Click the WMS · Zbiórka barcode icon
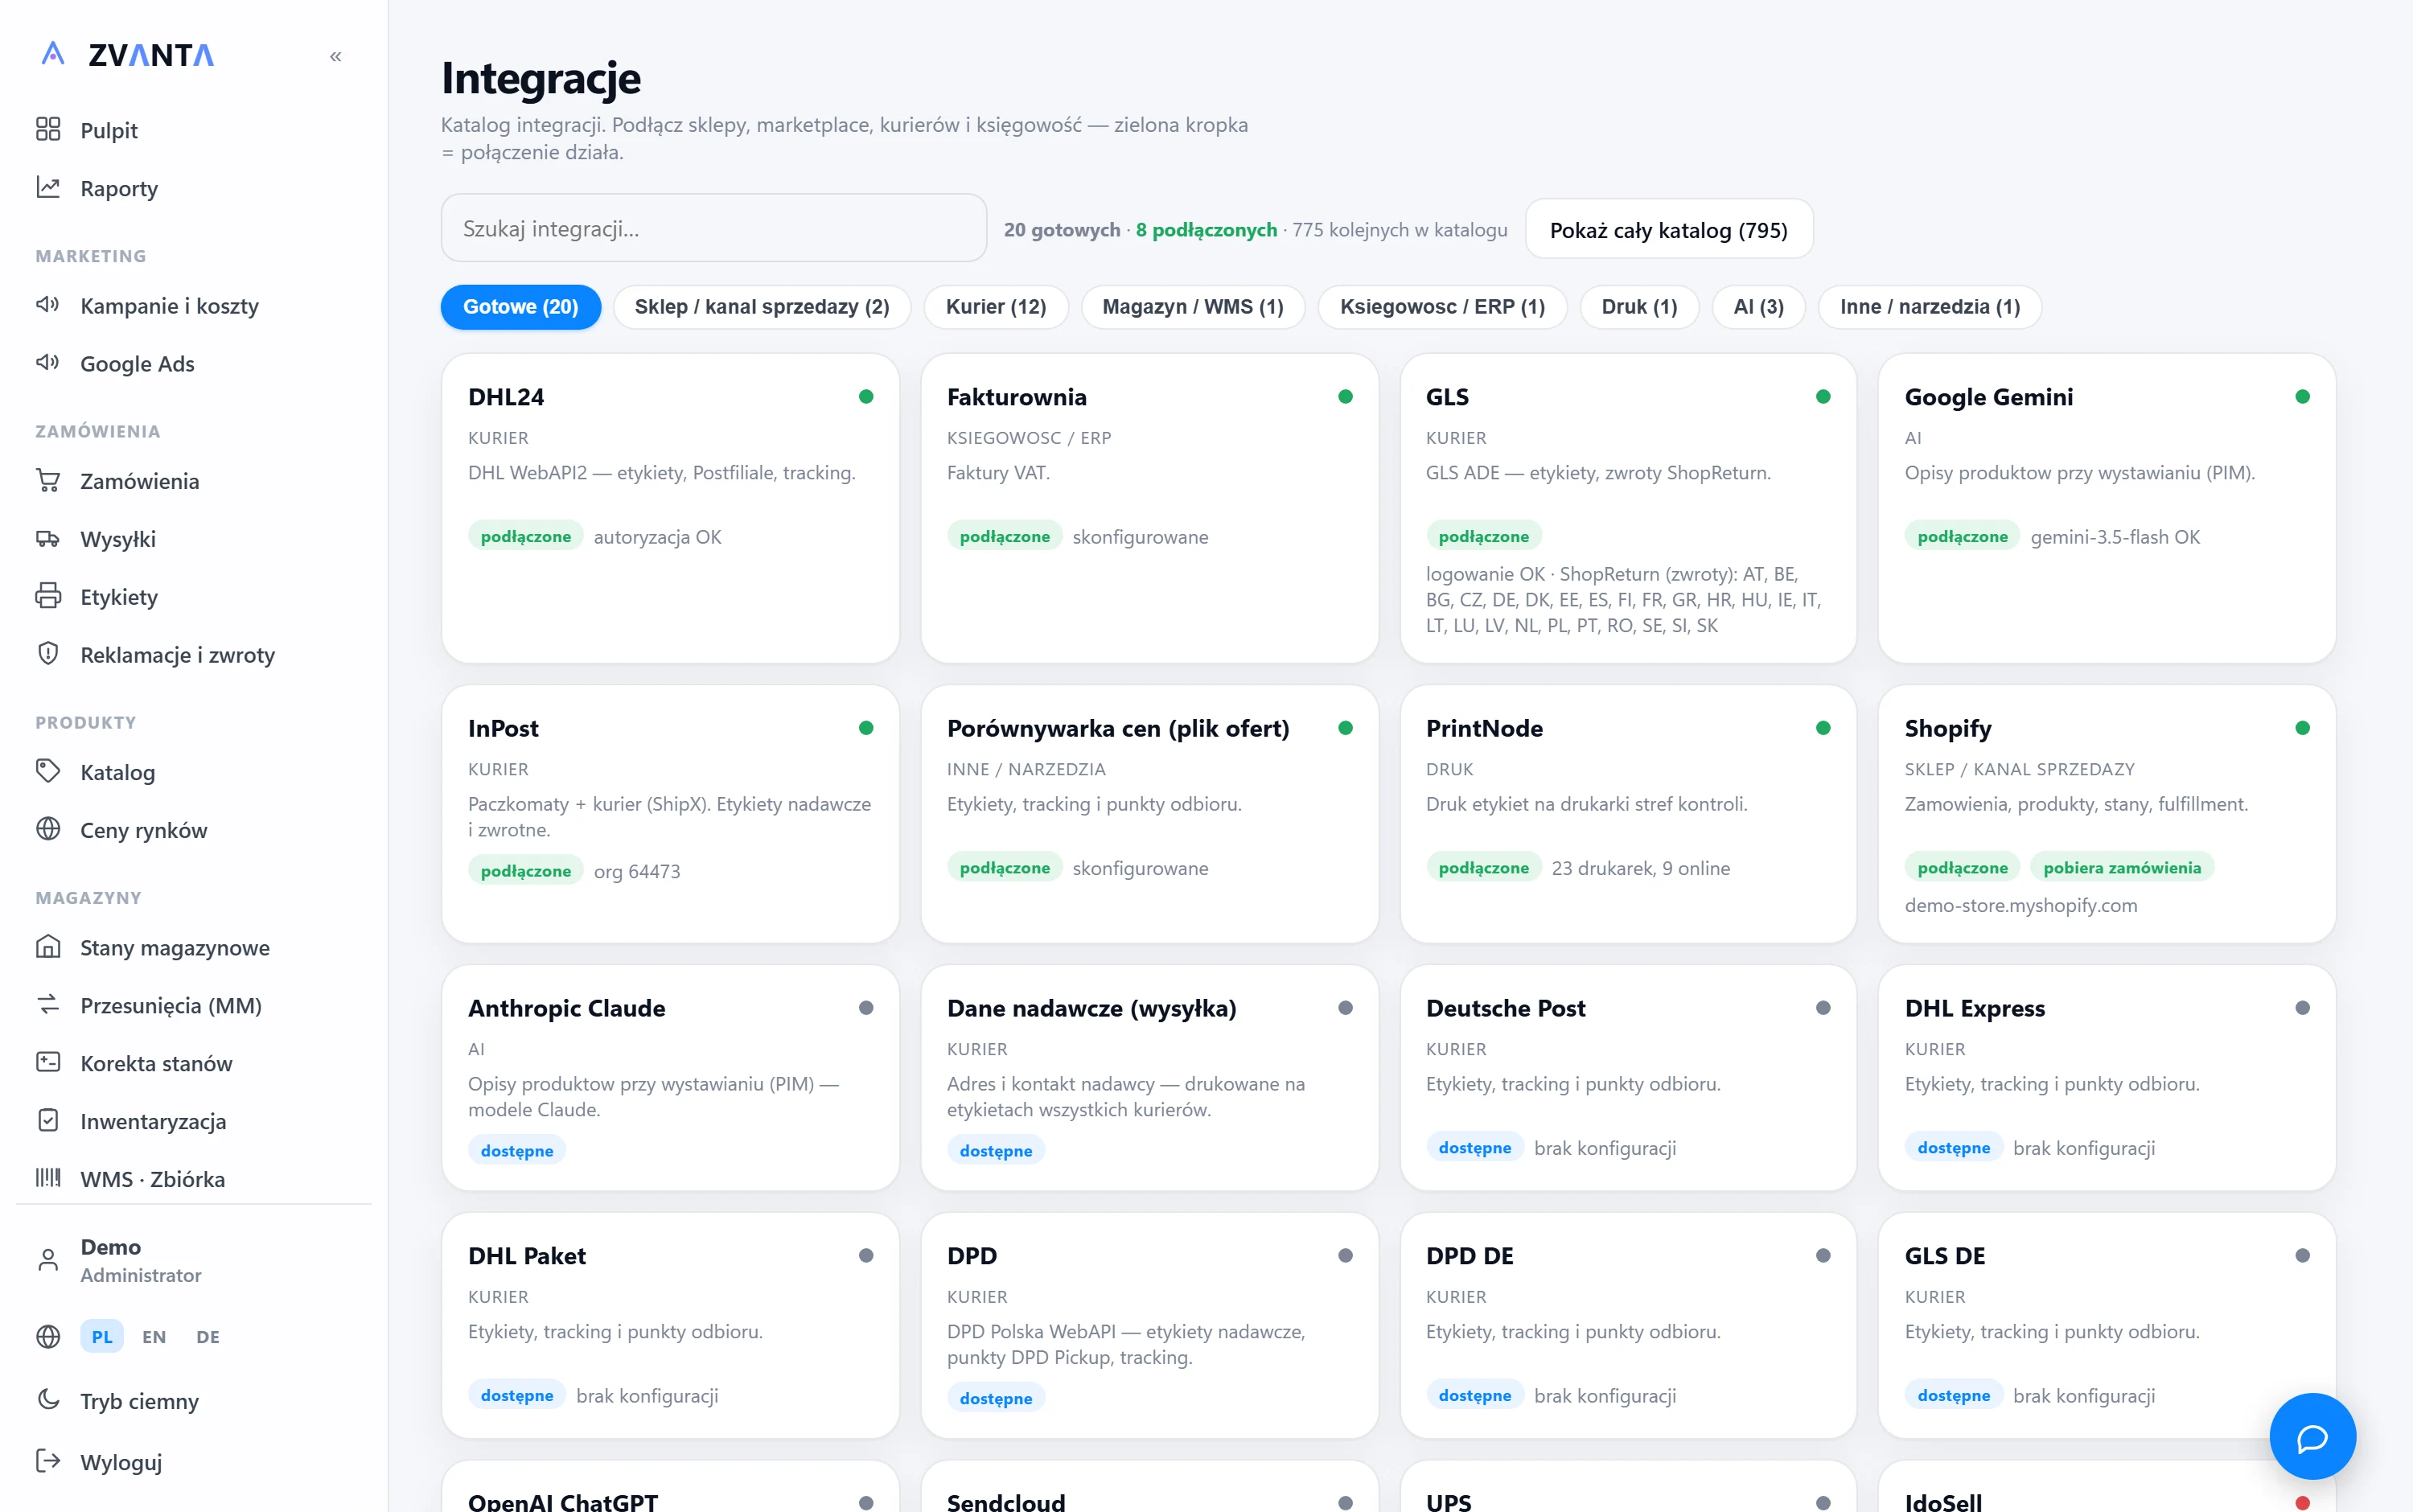 [48, 1178]
